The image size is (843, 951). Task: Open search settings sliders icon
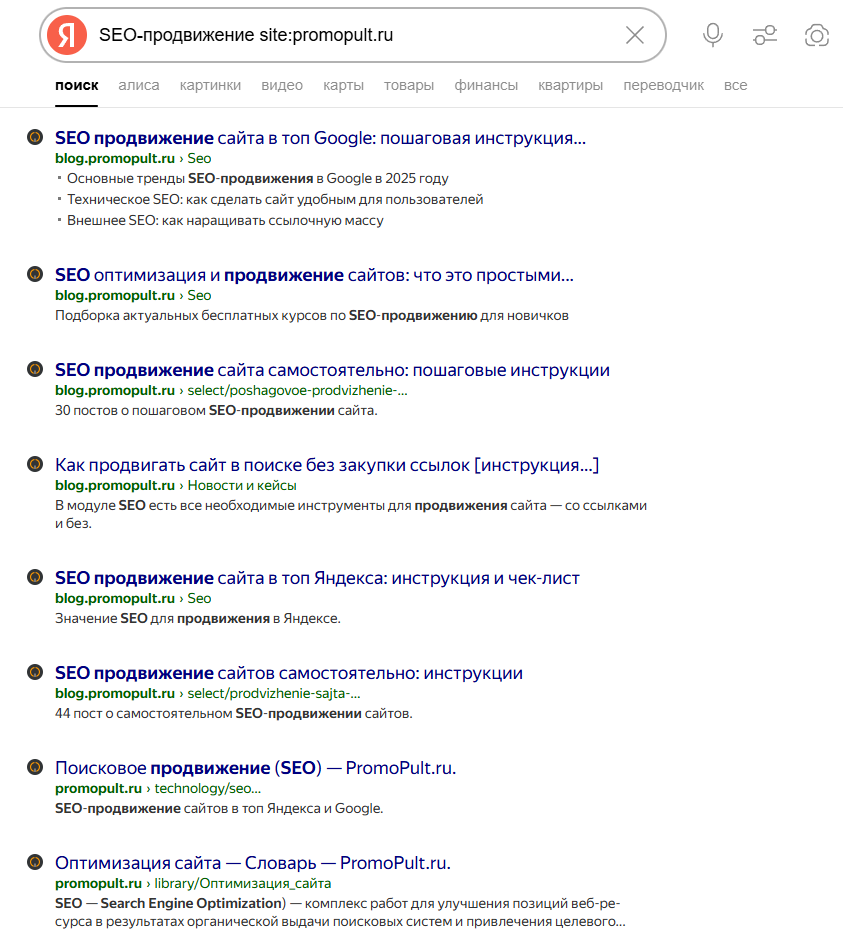765,35
